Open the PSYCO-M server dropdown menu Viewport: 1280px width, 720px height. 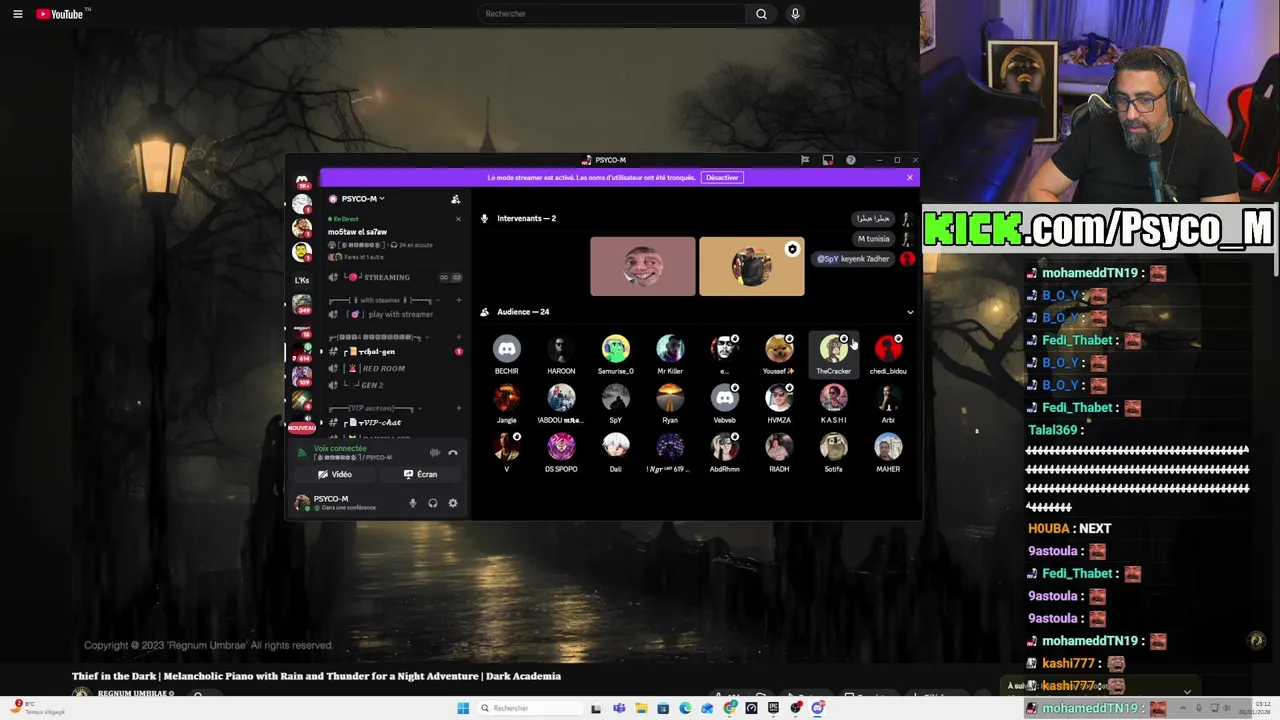(363, 198)
